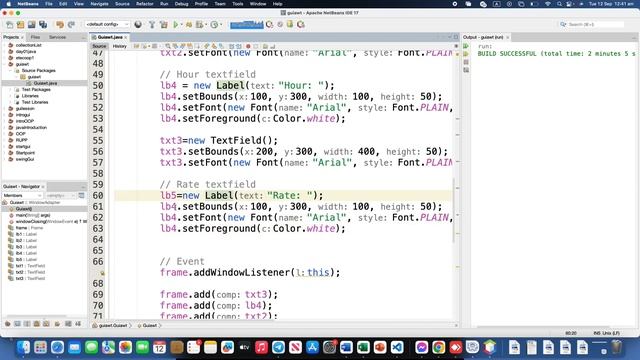Collapse the Source Packages node
Screen dimensions: 640x360
[x=11, y=71]
